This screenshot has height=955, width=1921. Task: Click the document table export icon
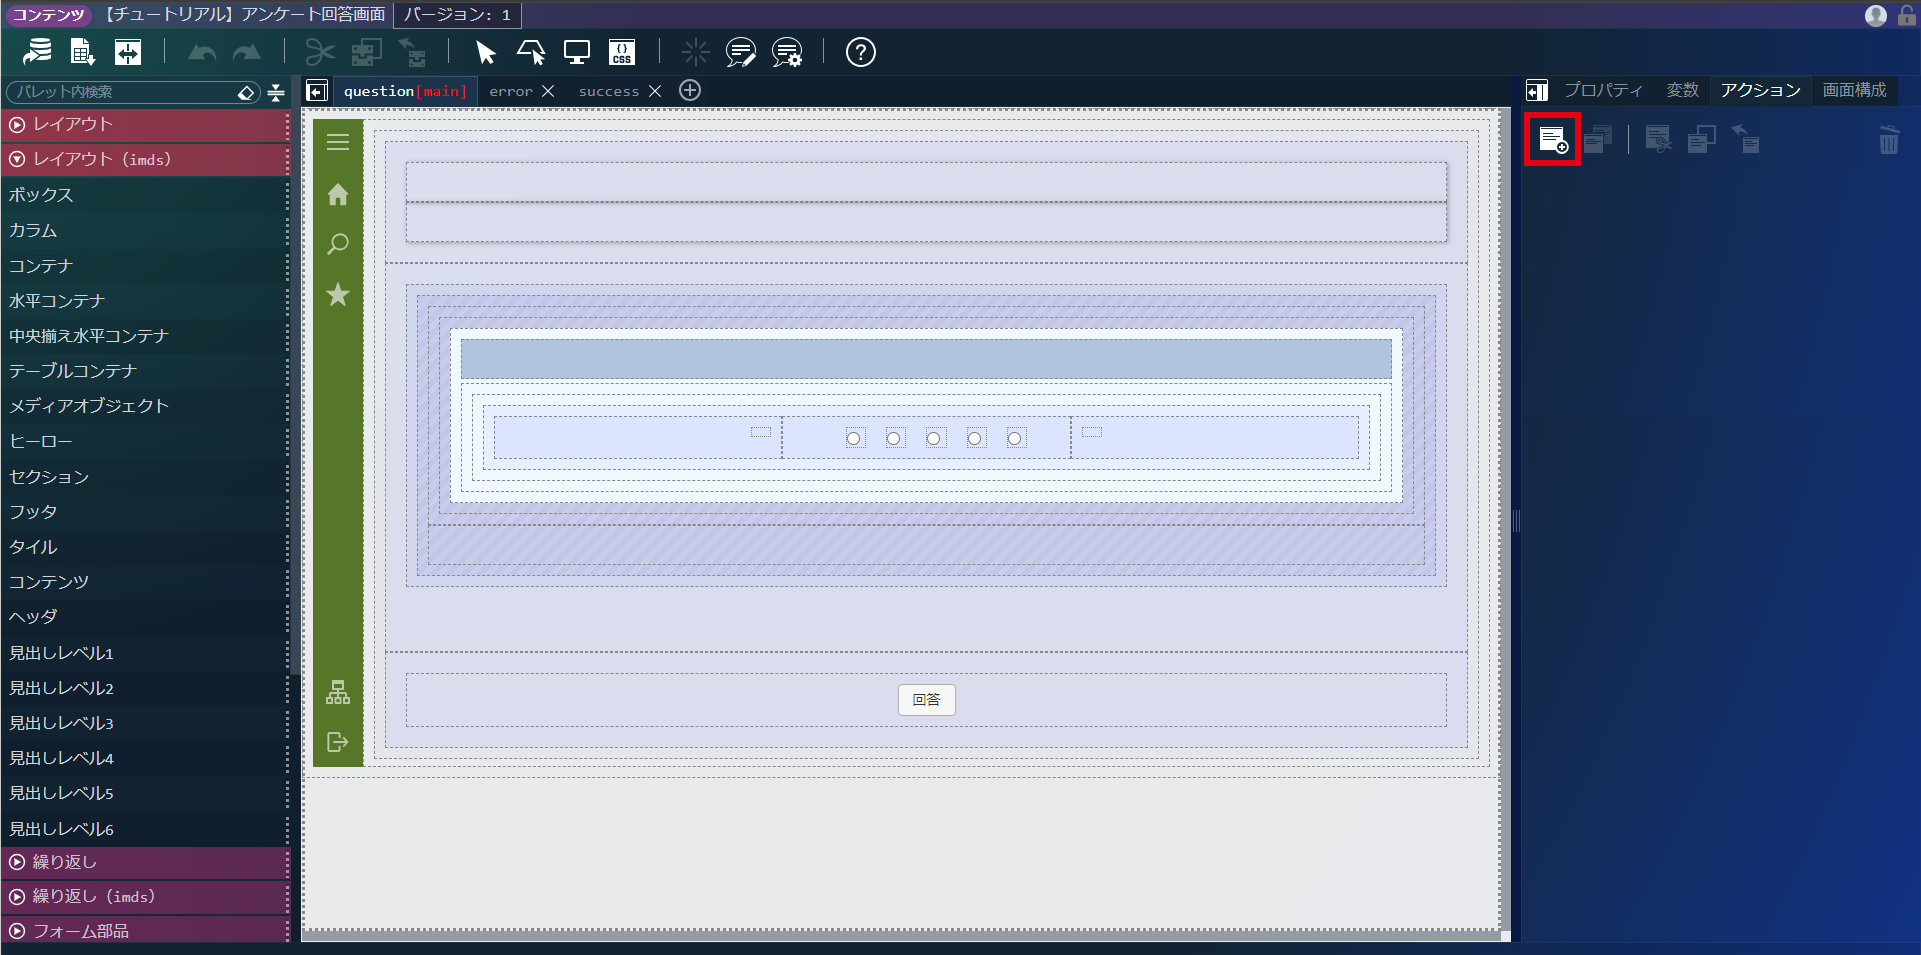[83, 52]
